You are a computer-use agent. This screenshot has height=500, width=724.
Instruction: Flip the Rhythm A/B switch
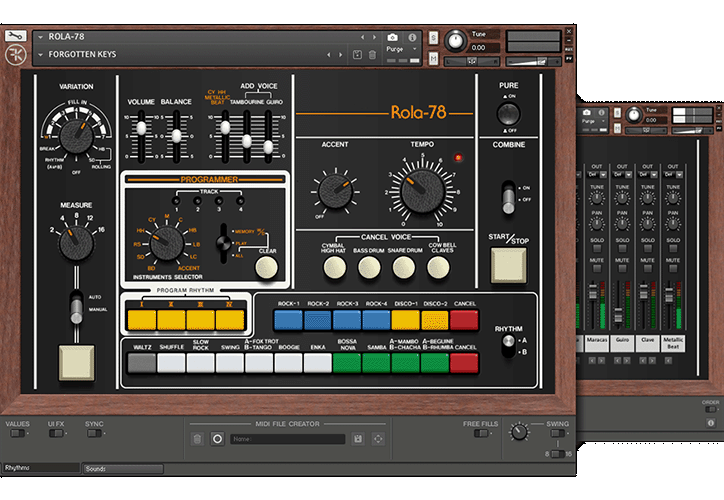508,346
